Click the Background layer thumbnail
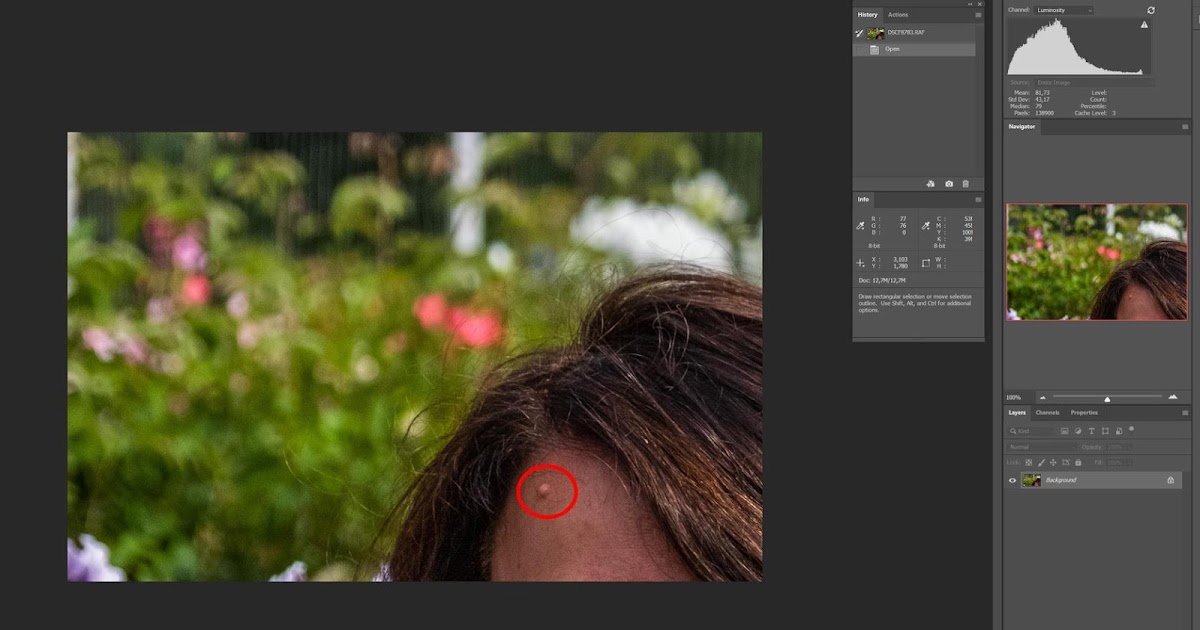 (x=1031, y=480)
